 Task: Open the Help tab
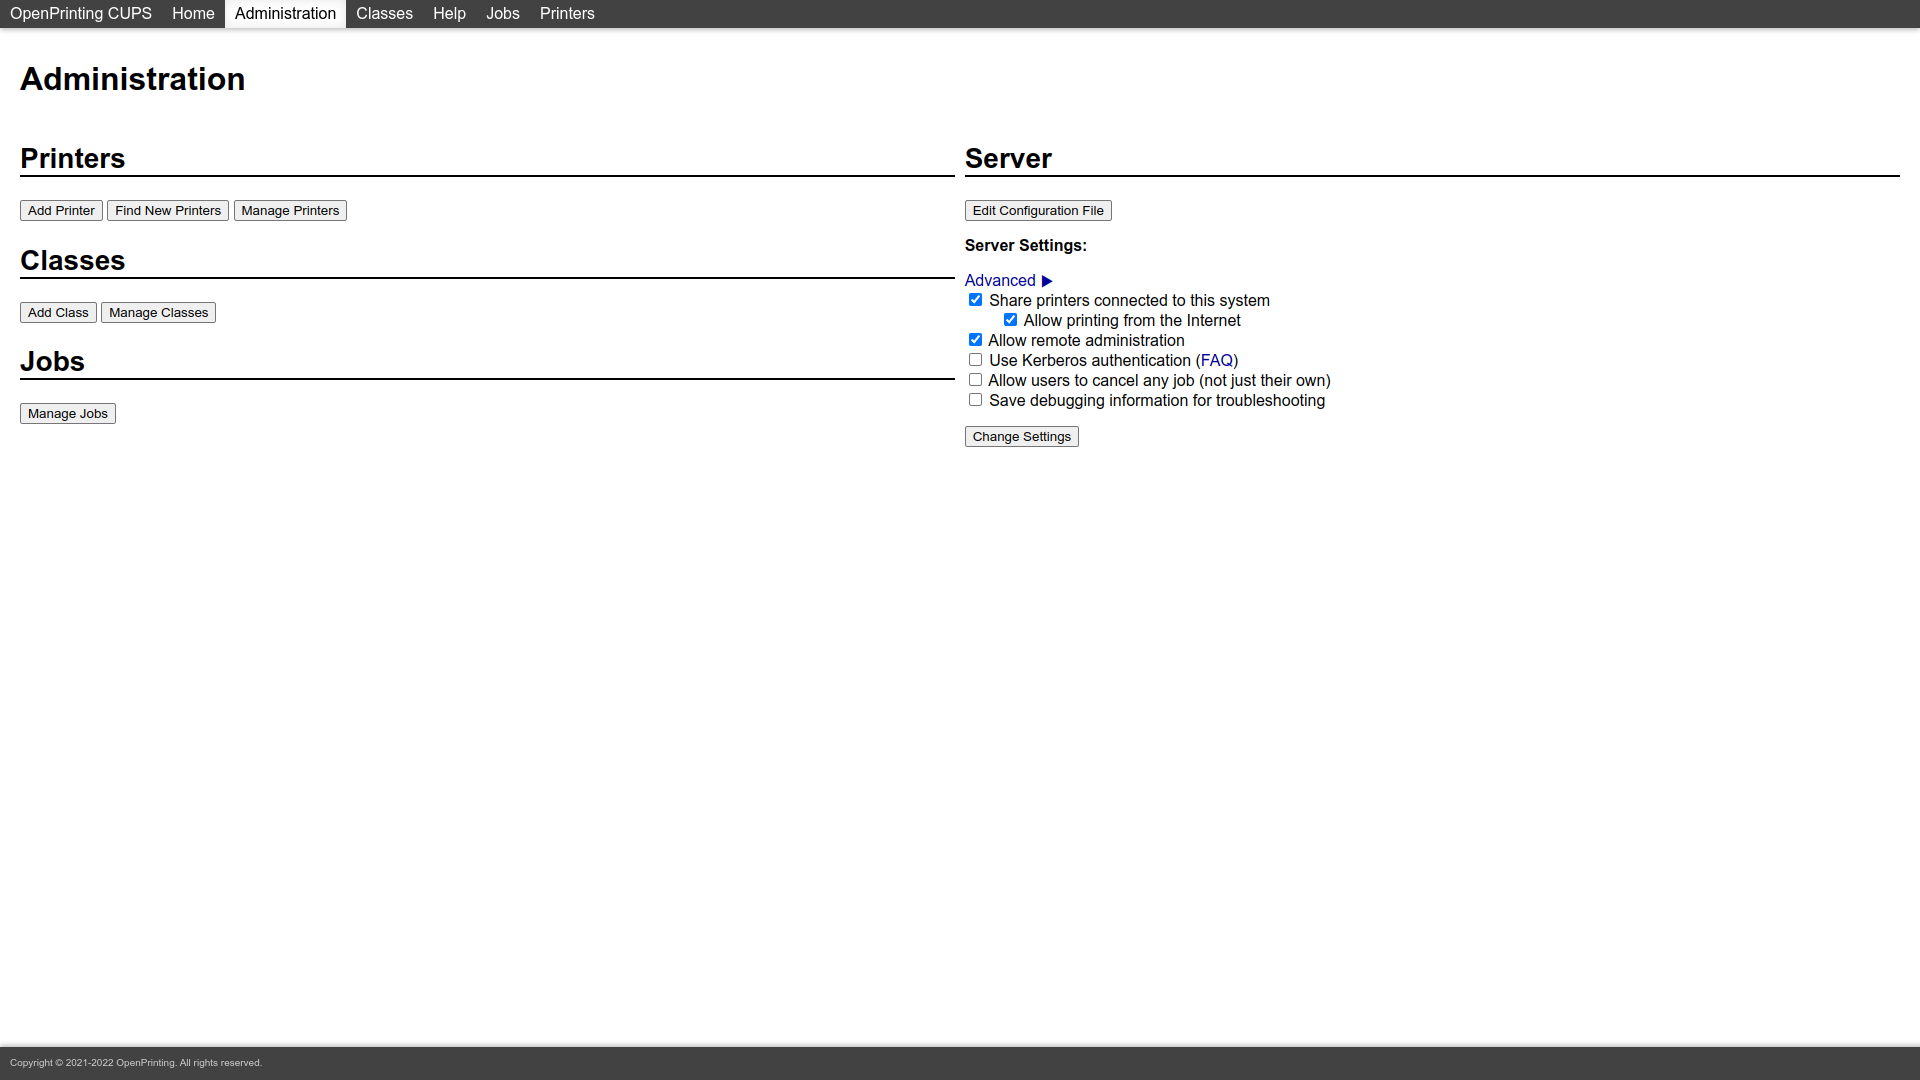[x=449, y=14]
